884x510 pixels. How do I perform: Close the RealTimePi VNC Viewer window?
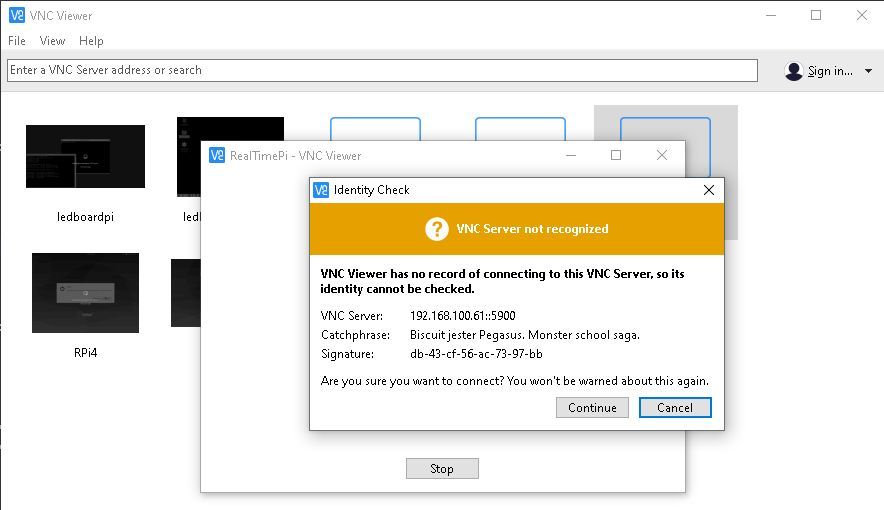click(x=662, y=155)
